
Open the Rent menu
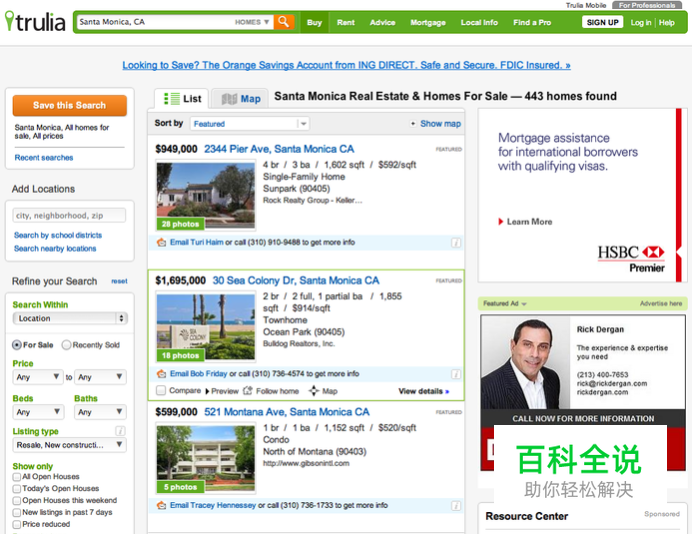346,23
